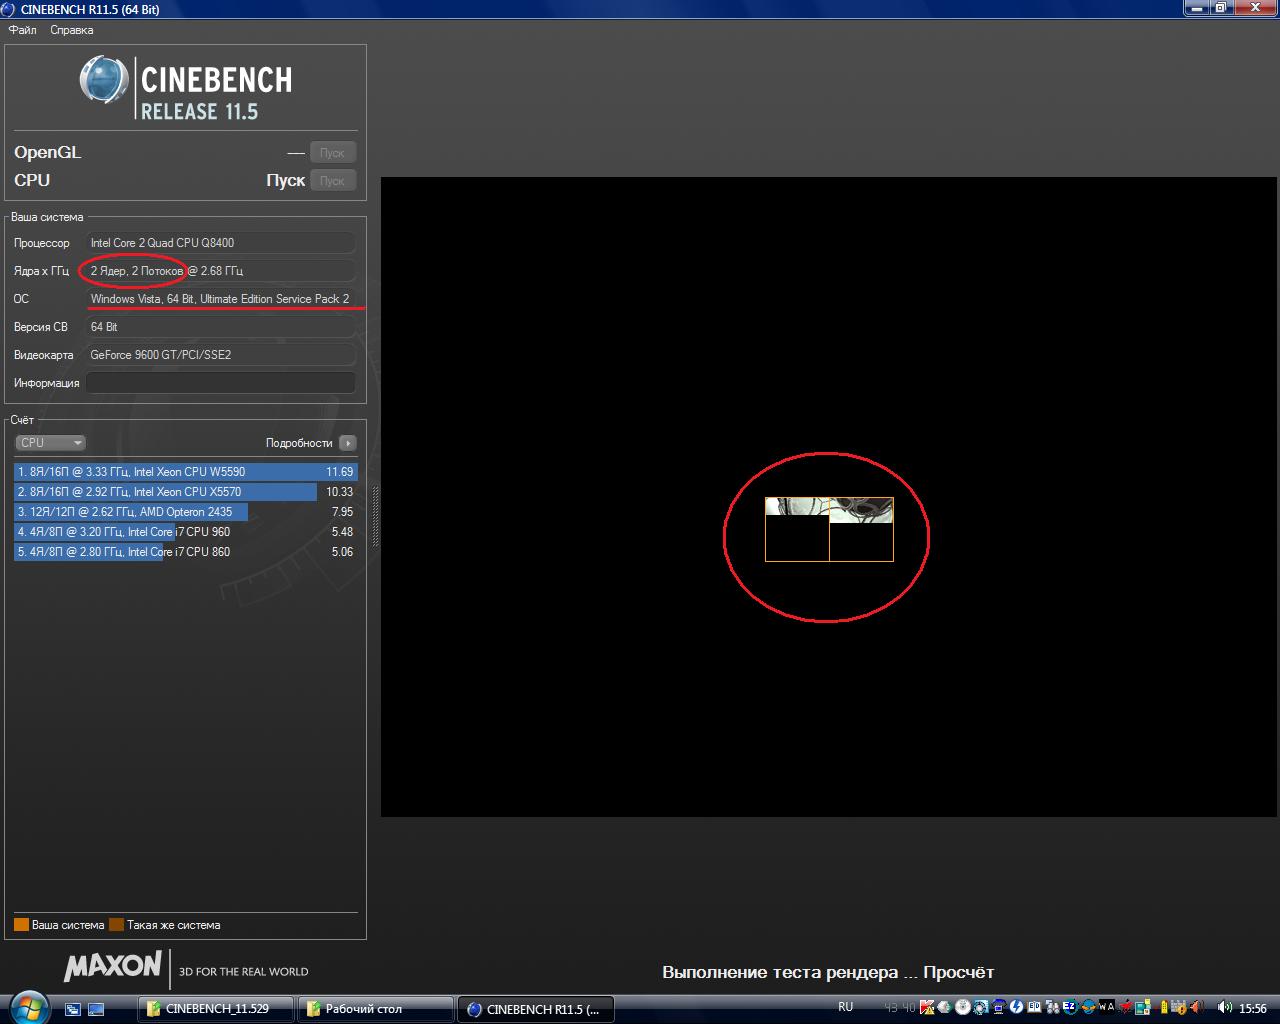Click the WA tray icon
The height and width of the screenshot is (1024, 1280).
click(x=1106, y=1008)
